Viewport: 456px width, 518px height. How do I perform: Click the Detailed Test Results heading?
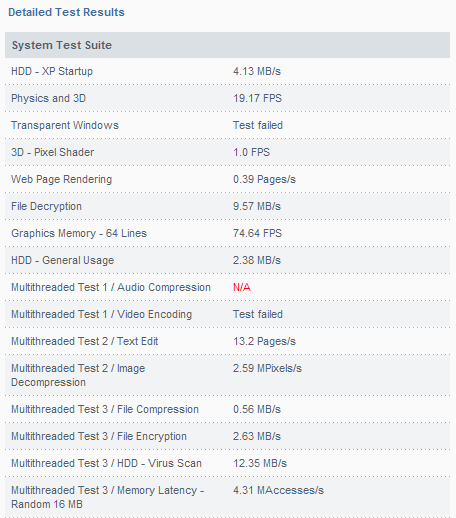pyautogui.click(x=66, y=12)
